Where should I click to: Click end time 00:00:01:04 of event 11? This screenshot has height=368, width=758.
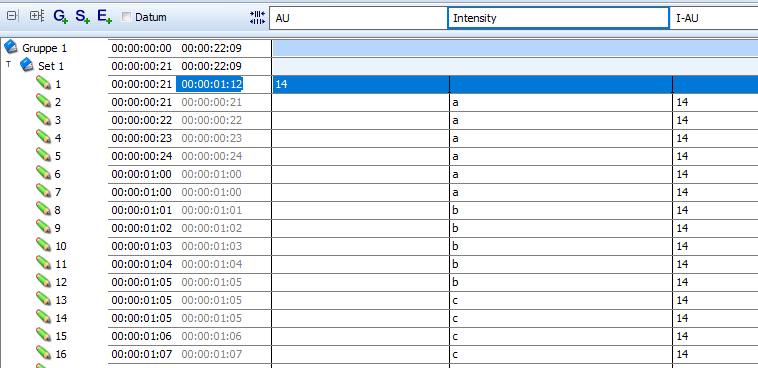[x=211, y=264]
